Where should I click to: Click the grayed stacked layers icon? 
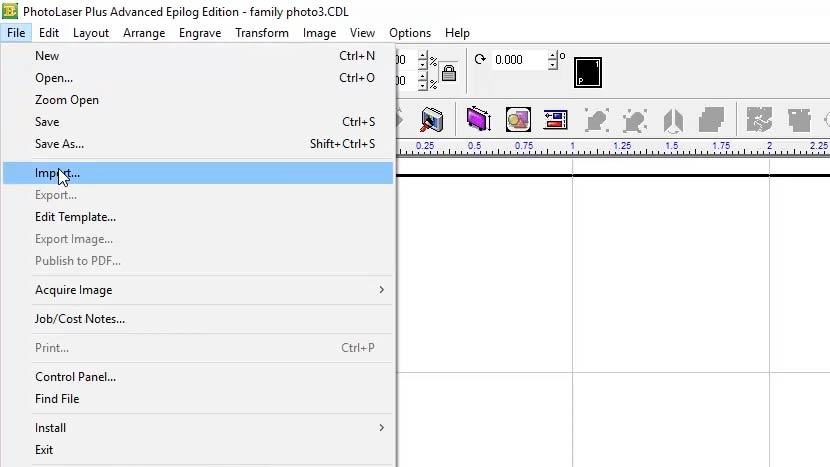point(711,121)
